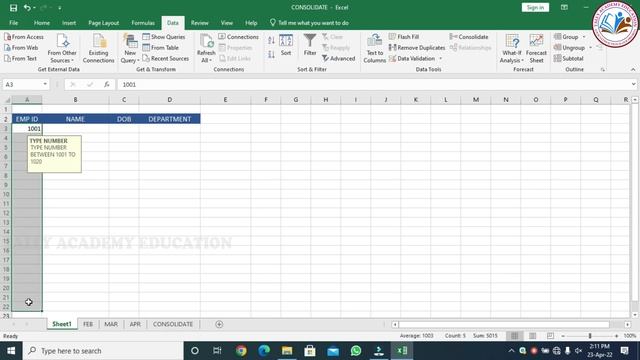
Task: Open Advanced filter options
Action: click(x=338, y=58)
